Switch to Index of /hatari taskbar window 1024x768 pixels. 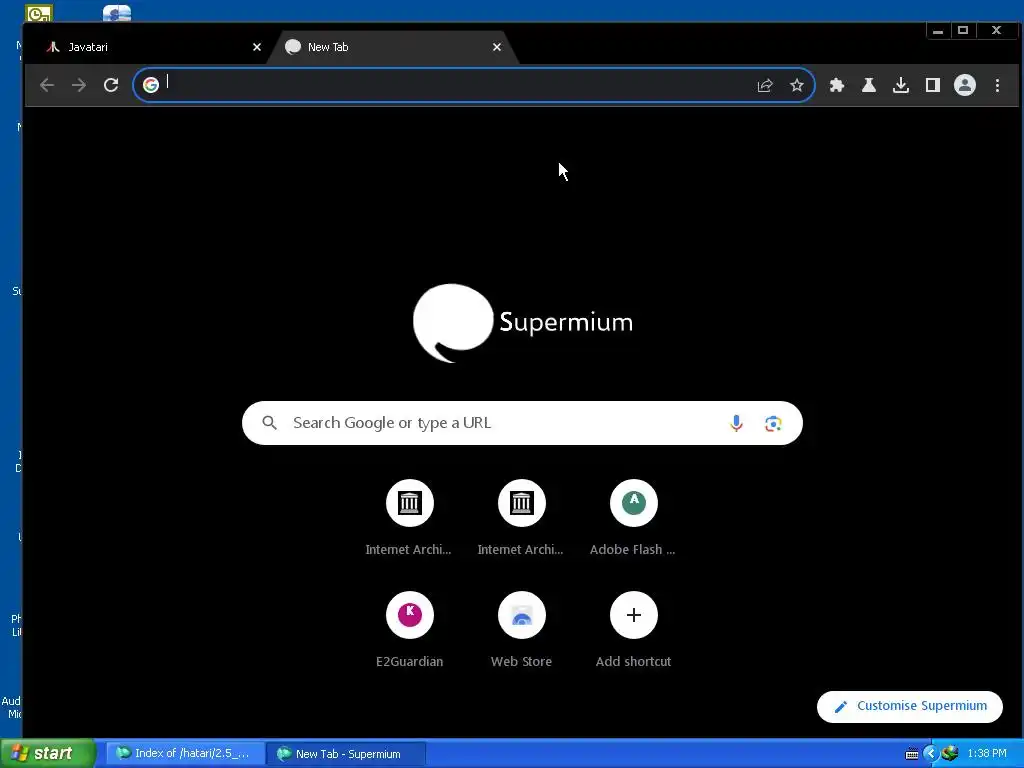tap(185, 754)
